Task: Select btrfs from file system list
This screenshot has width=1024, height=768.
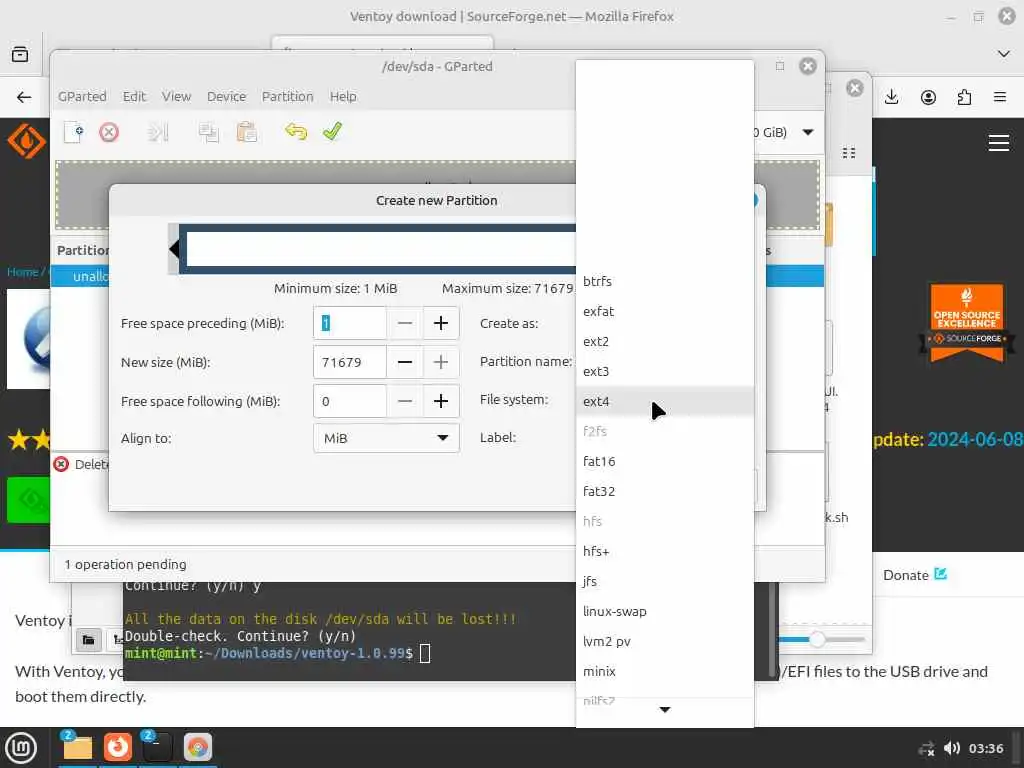Action: click(x=665, y=281)
